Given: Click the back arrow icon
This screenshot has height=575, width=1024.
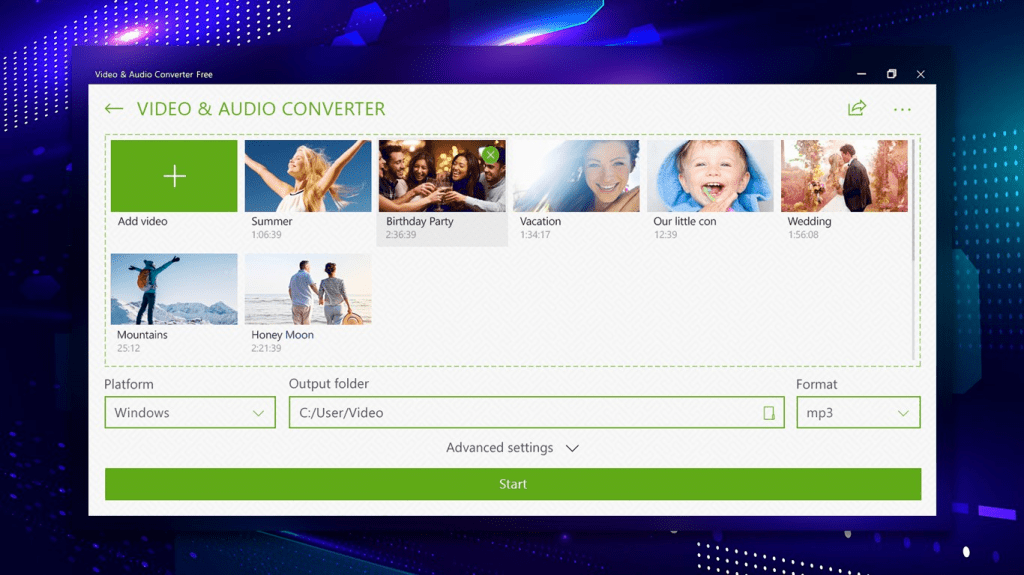Looking at the screenshot, I should click(x=114, y=109).
